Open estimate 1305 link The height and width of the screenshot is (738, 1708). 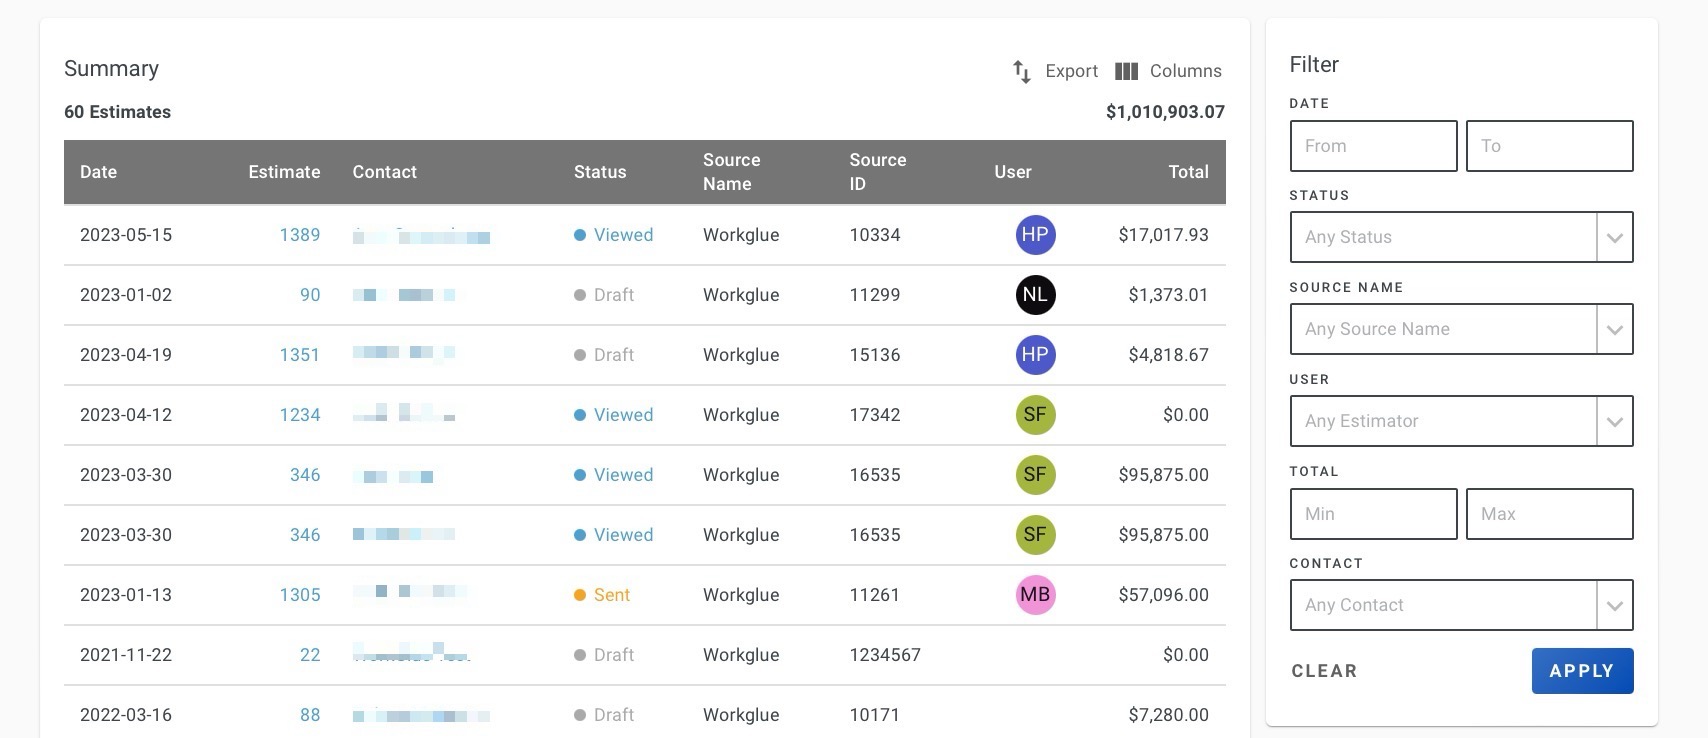(300, 595)
